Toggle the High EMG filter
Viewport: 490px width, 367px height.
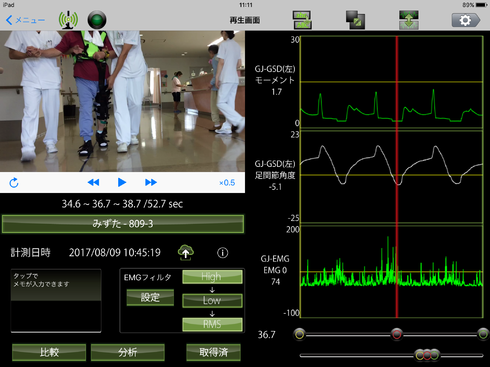212,277
